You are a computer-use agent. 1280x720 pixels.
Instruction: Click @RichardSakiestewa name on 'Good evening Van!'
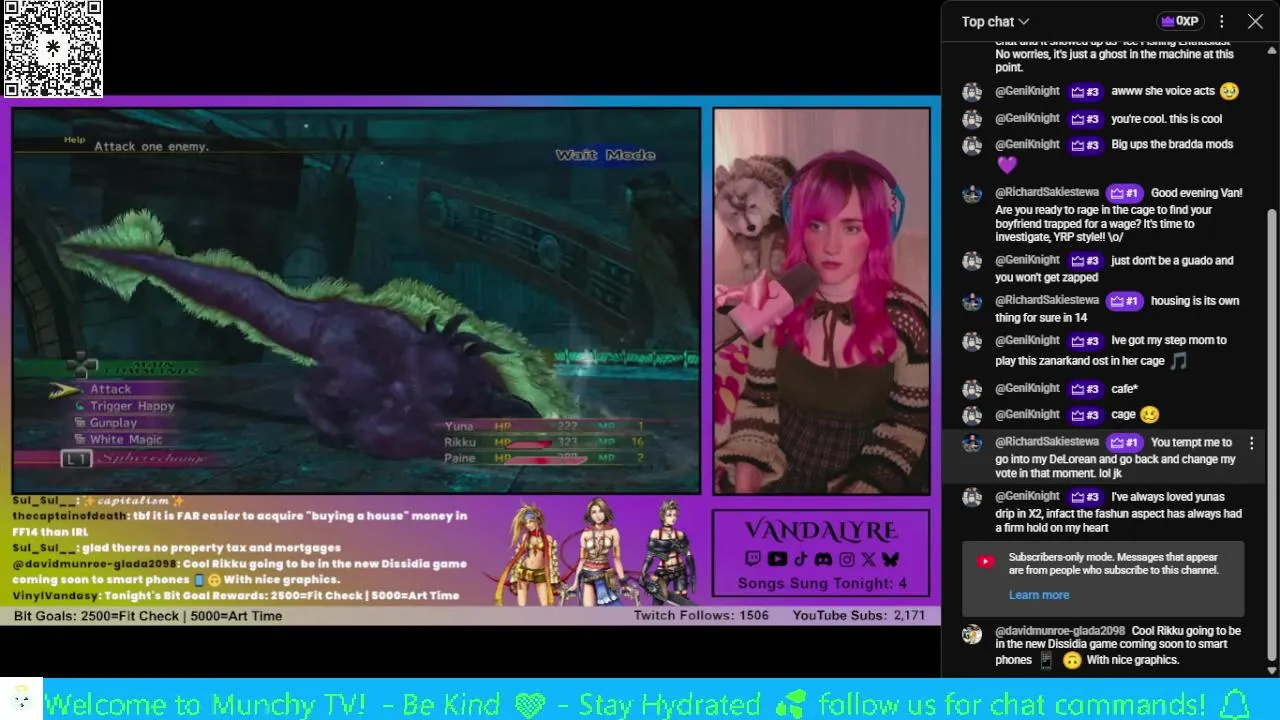pos(1047,192)
